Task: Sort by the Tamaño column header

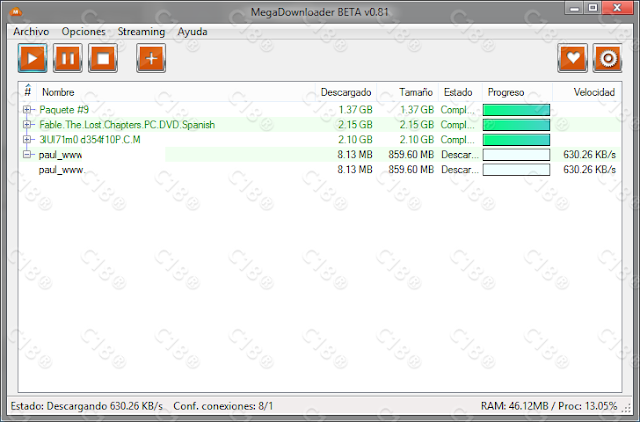Action: [407, 92]
